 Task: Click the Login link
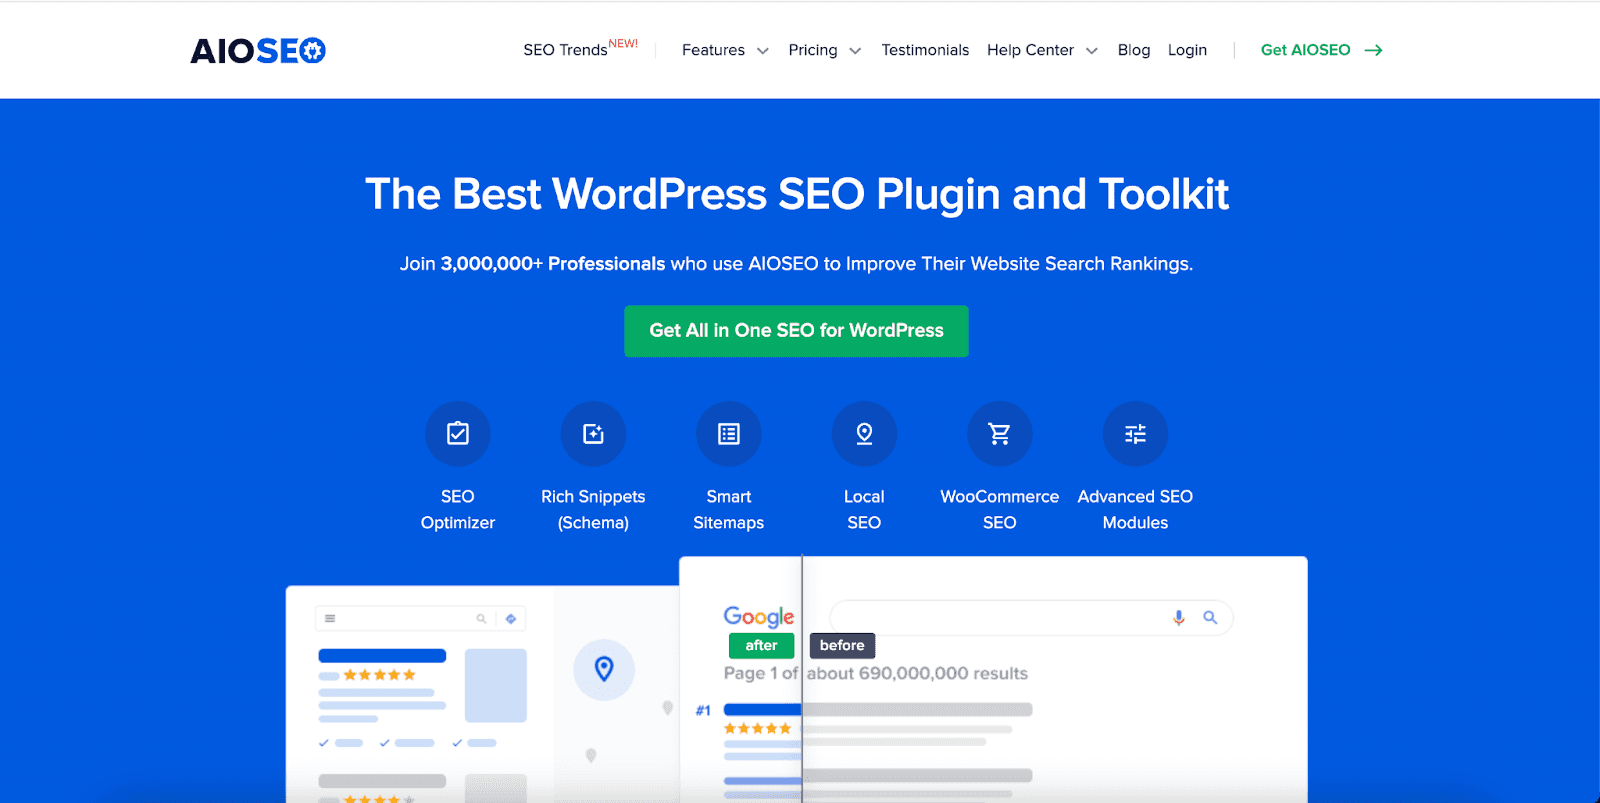1187,50
